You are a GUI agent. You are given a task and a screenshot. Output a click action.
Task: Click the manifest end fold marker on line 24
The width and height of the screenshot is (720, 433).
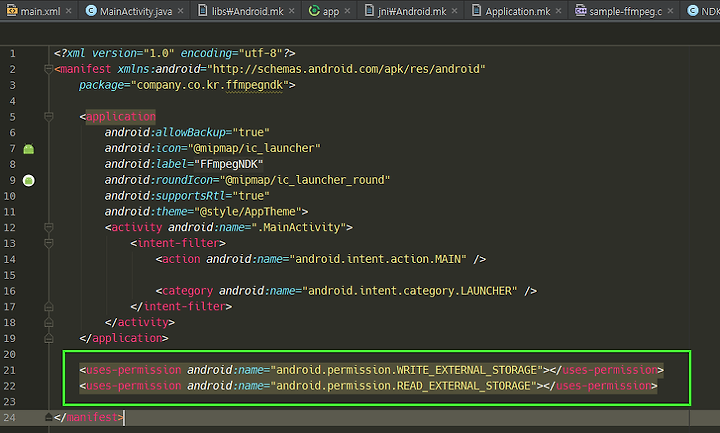tap(48, 417)
